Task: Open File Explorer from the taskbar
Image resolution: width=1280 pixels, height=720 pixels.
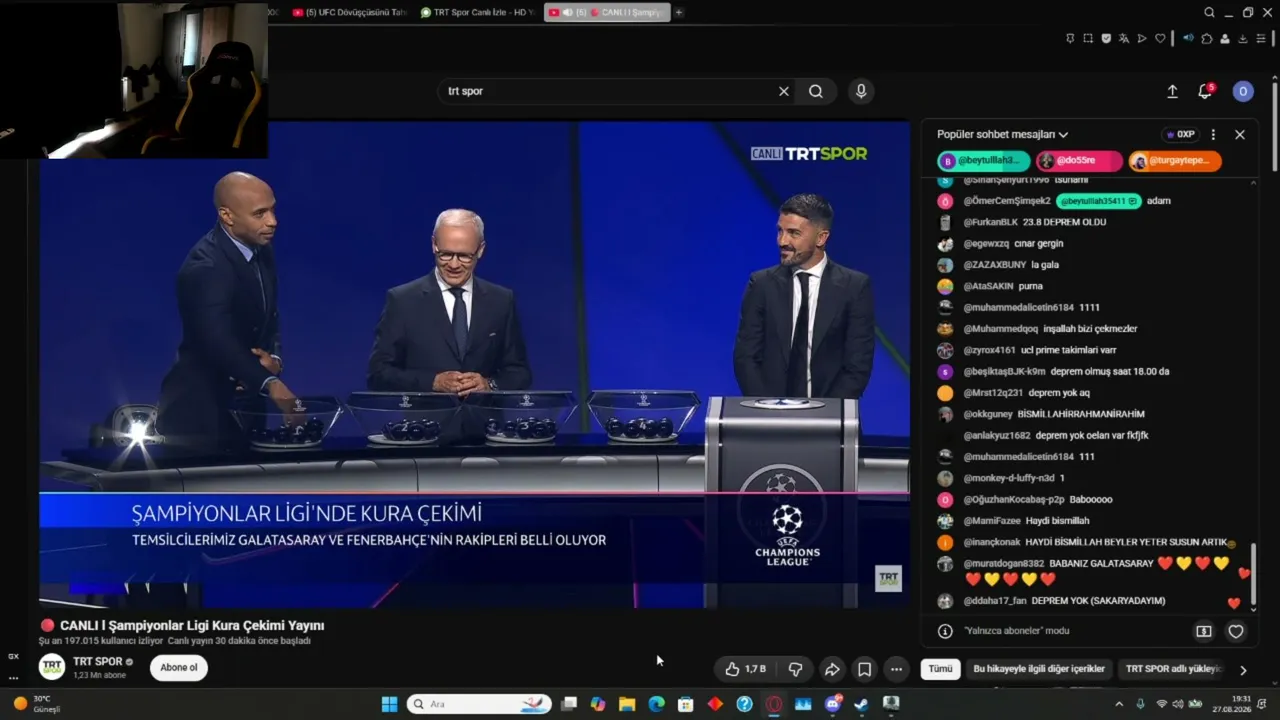Action: click(x=627, y=704)
